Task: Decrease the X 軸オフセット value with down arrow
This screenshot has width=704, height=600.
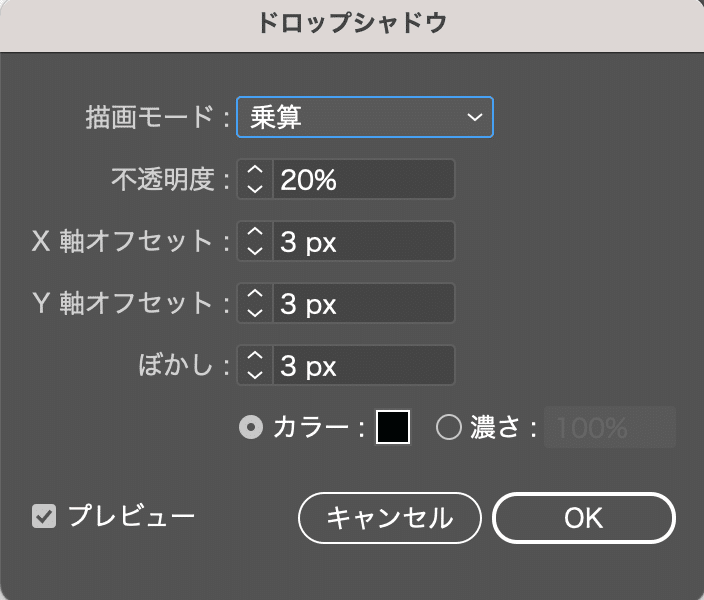Action: coord(255,251)
